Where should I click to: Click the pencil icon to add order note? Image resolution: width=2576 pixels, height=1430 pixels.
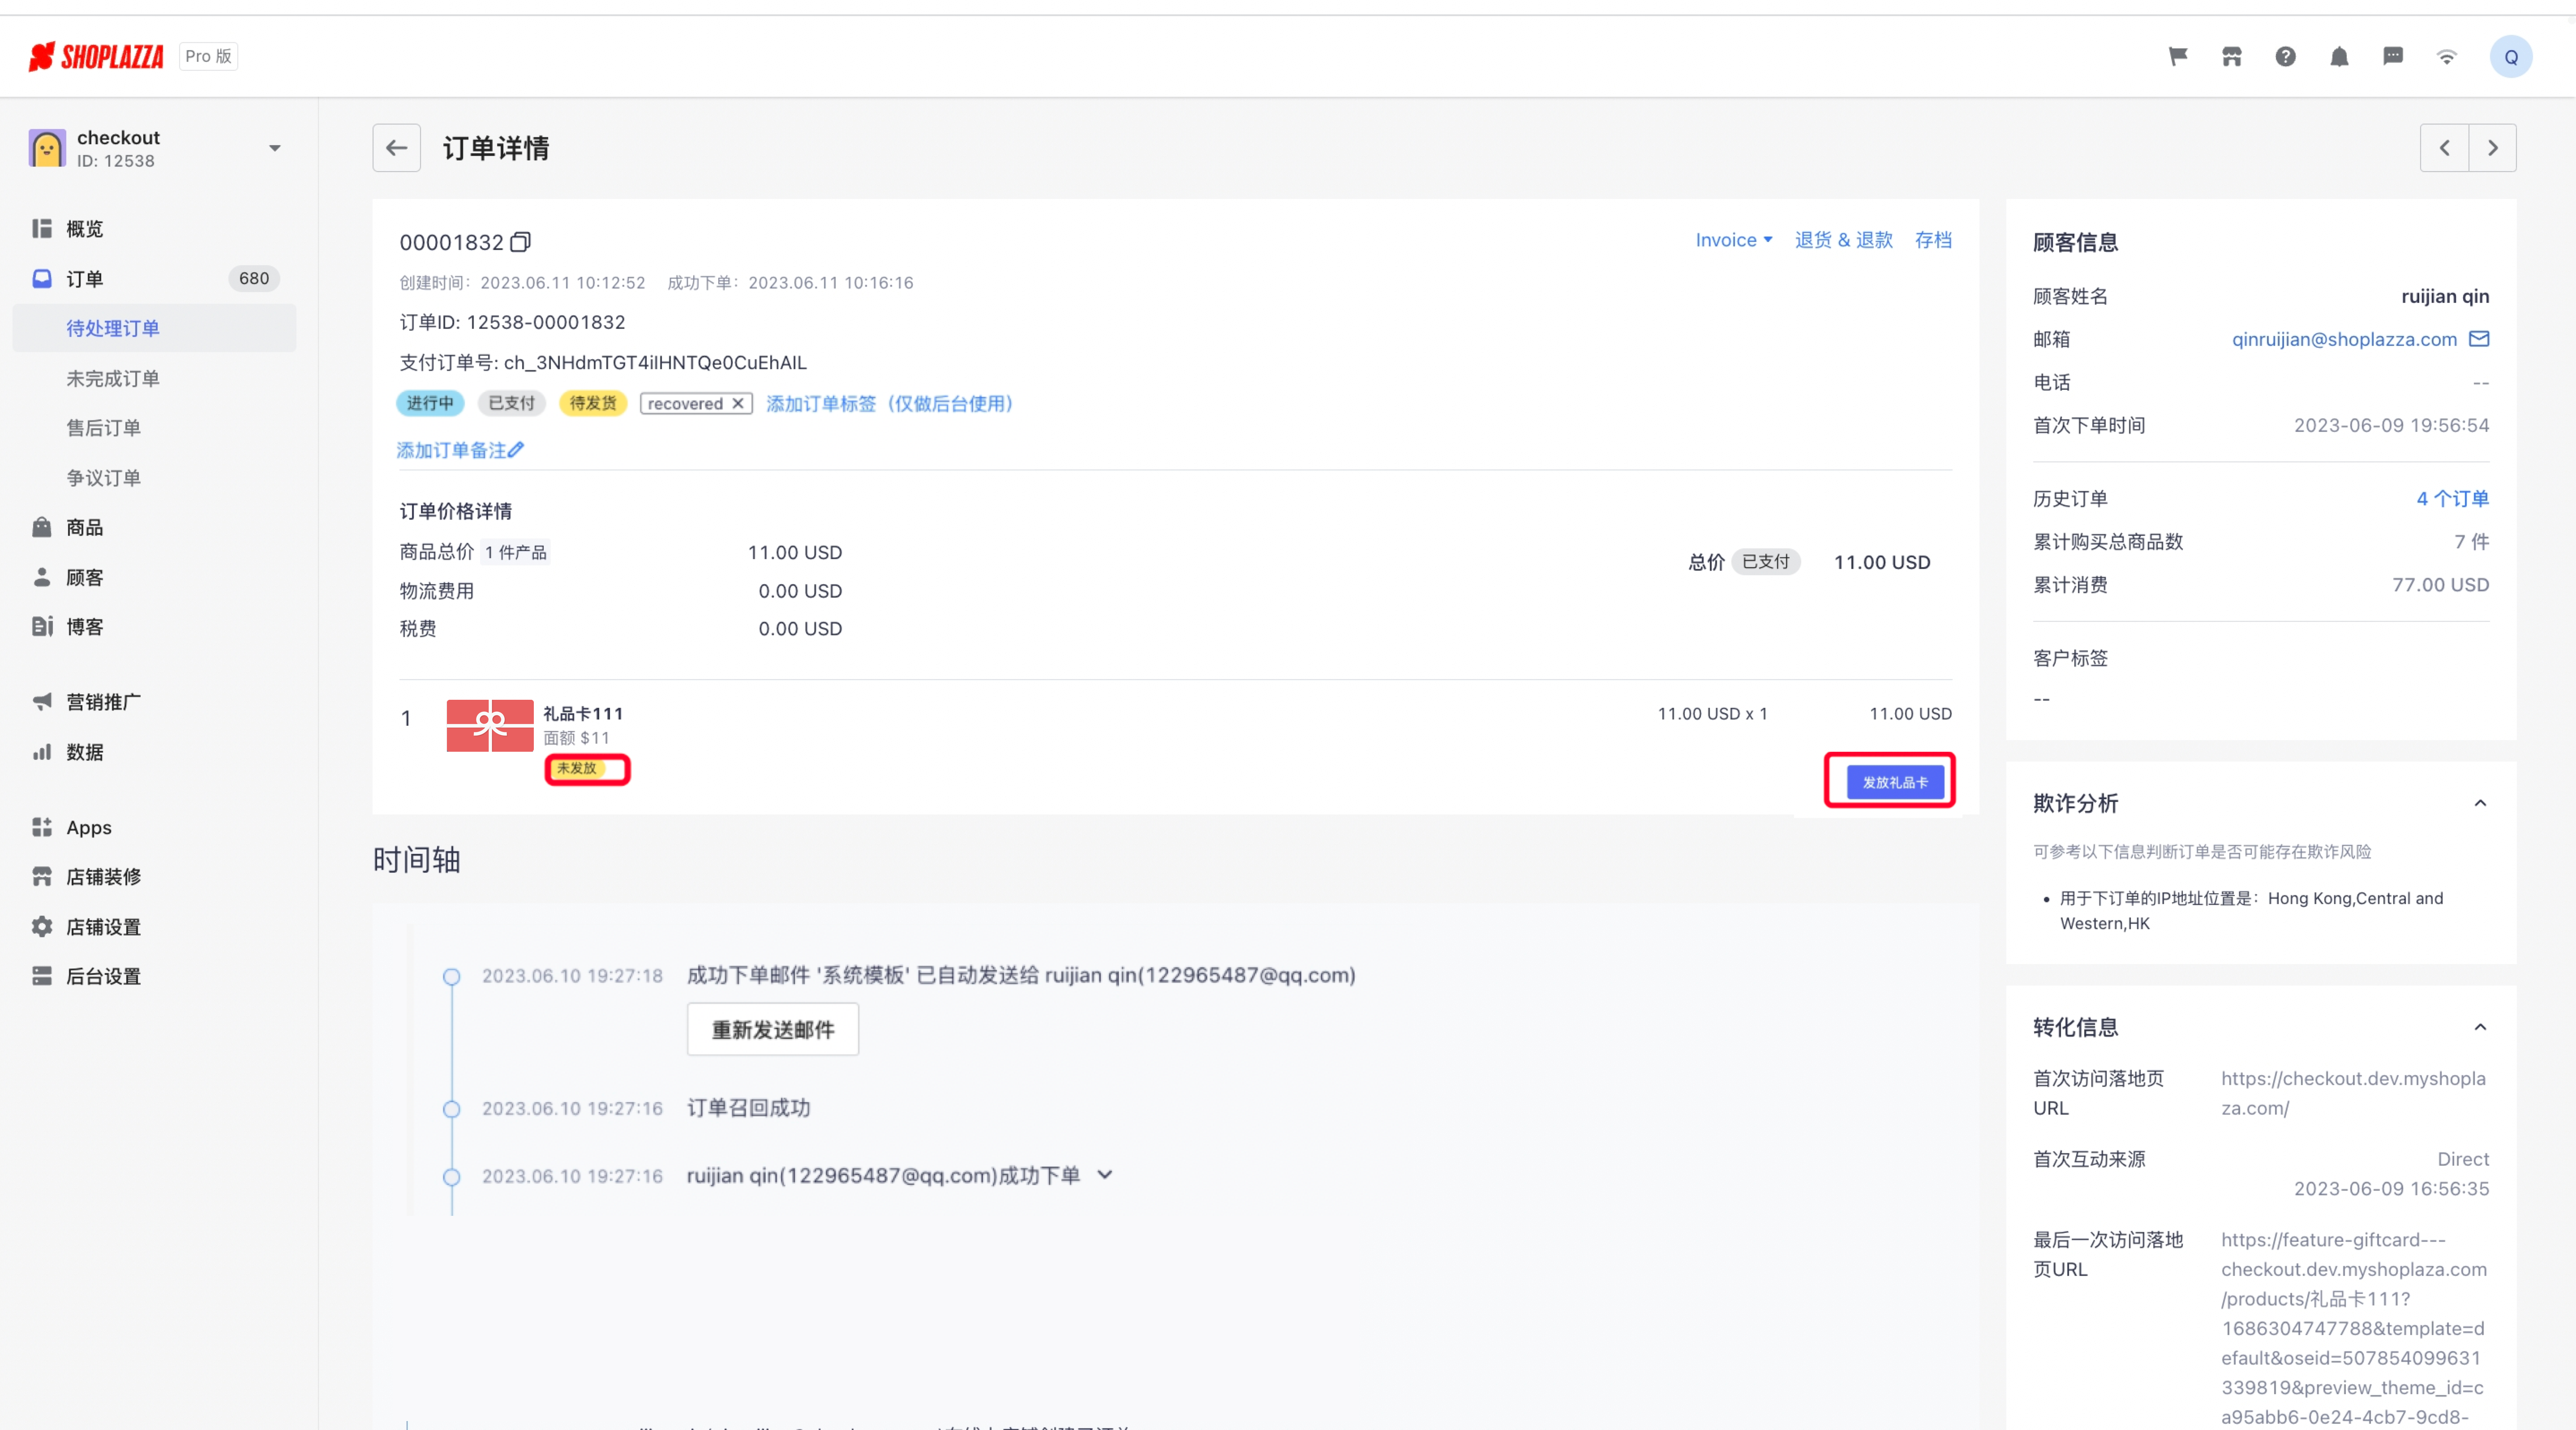click(x=516, y=450)
